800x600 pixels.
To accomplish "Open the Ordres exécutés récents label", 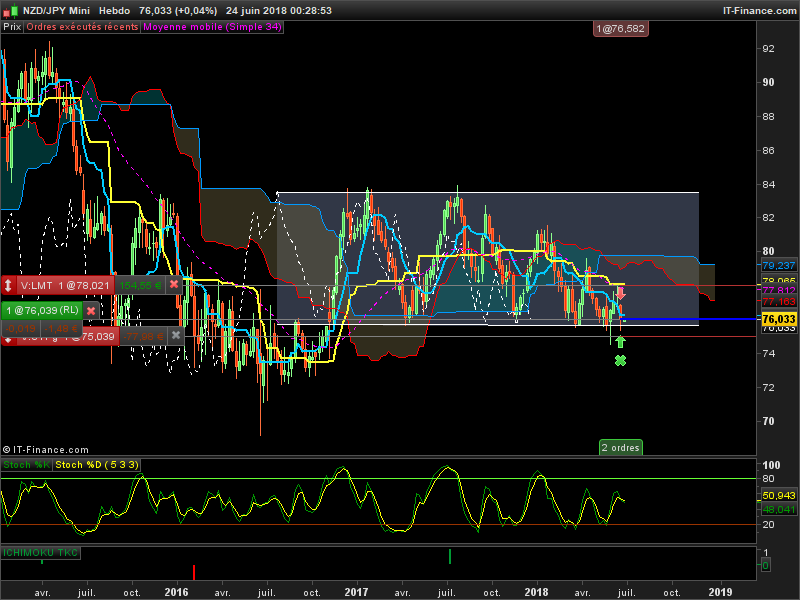I will point(82,27).
